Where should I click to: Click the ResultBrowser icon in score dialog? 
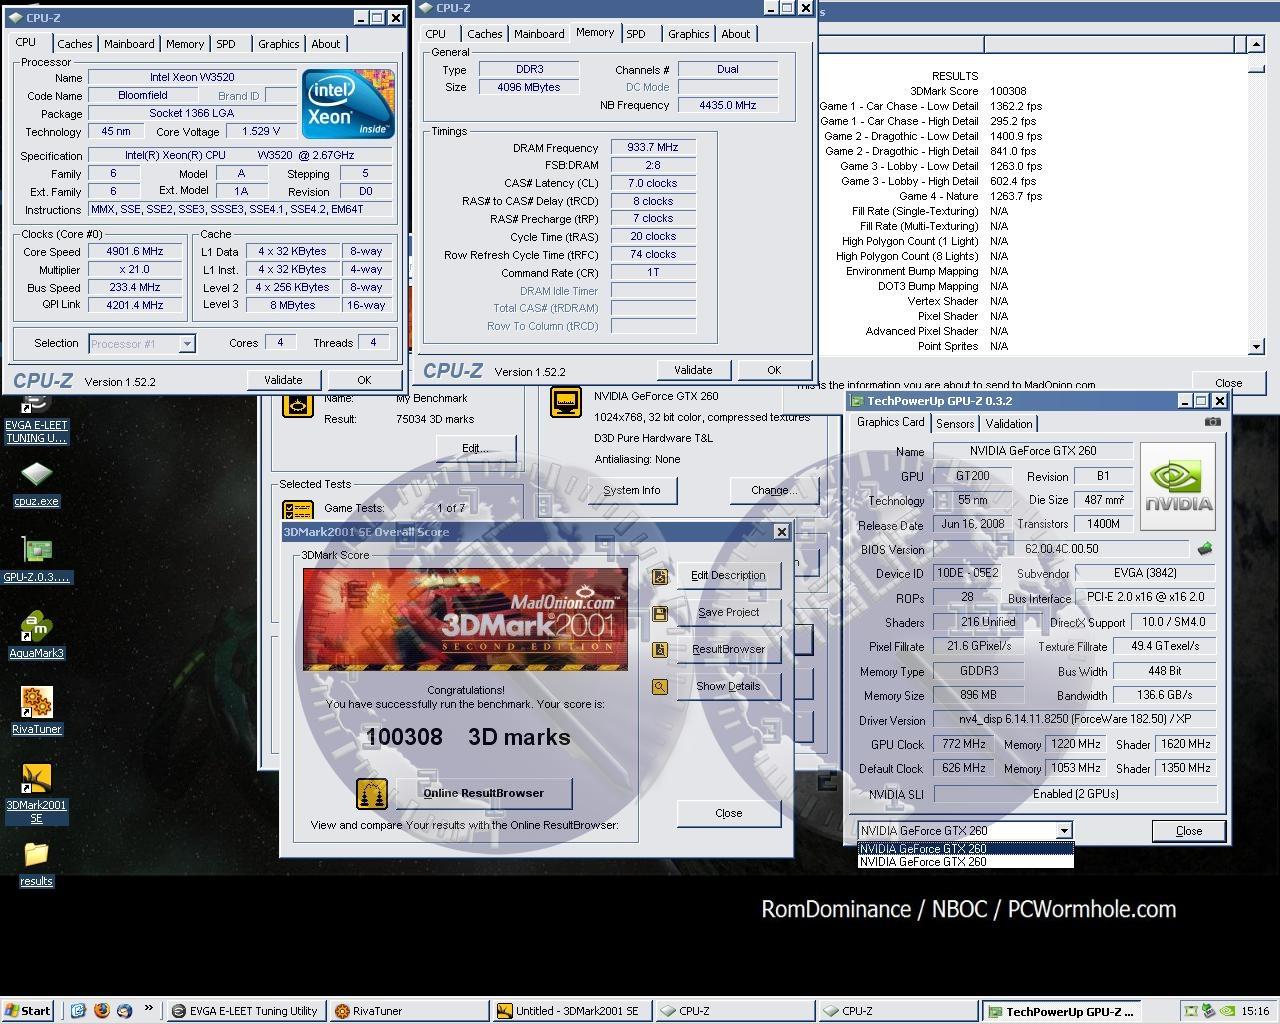(659, 650)
